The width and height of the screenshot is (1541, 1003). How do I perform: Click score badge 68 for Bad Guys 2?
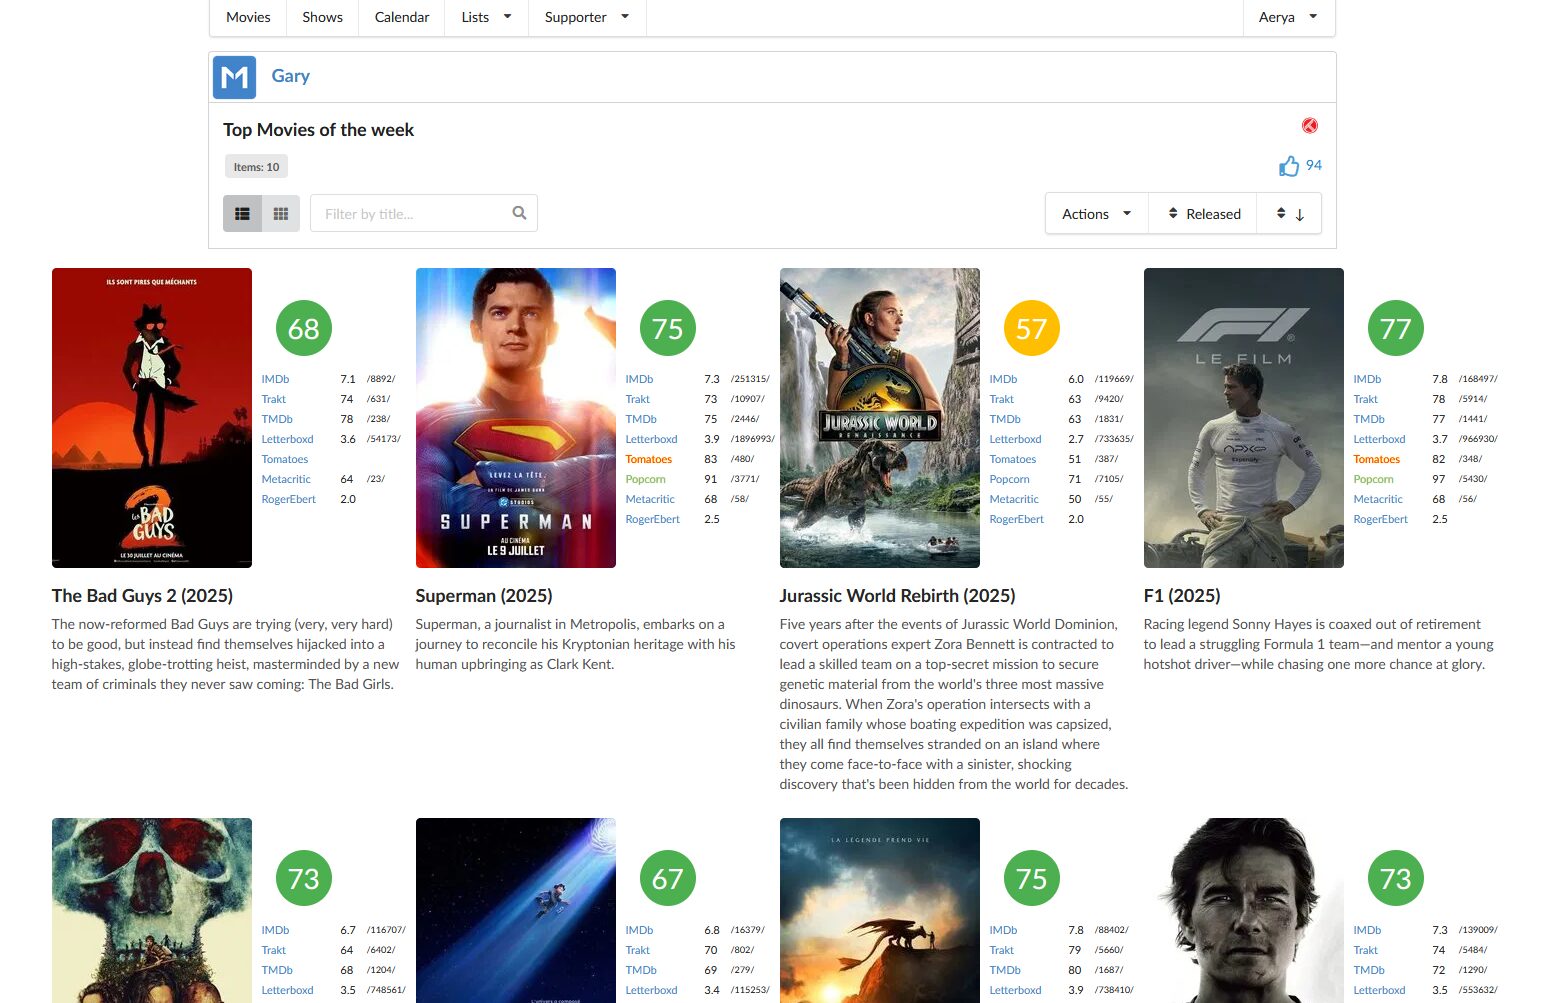coord(304,328)
